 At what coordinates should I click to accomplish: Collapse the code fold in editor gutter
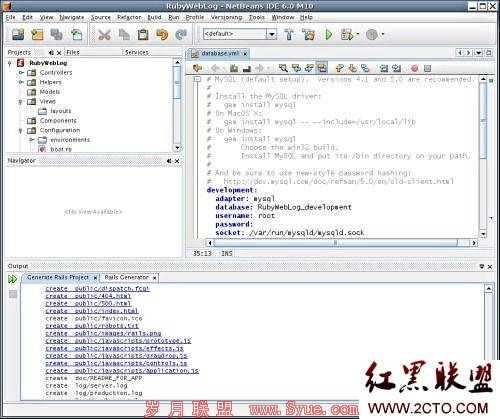pos(198,79)
